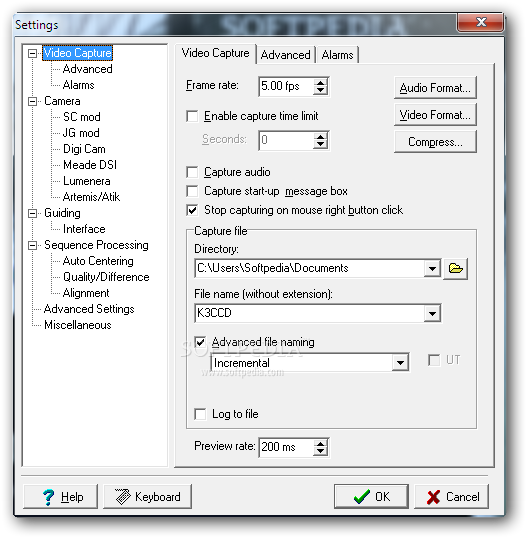Select Alignment tree item
This screenshot has width=527, height=538.
tap(86, 293)
